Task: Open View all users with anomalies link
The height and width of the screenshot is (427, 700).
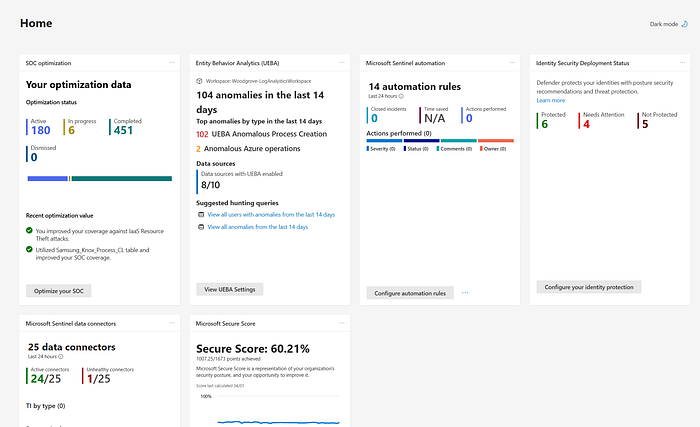Action: (x=271, y=214)
